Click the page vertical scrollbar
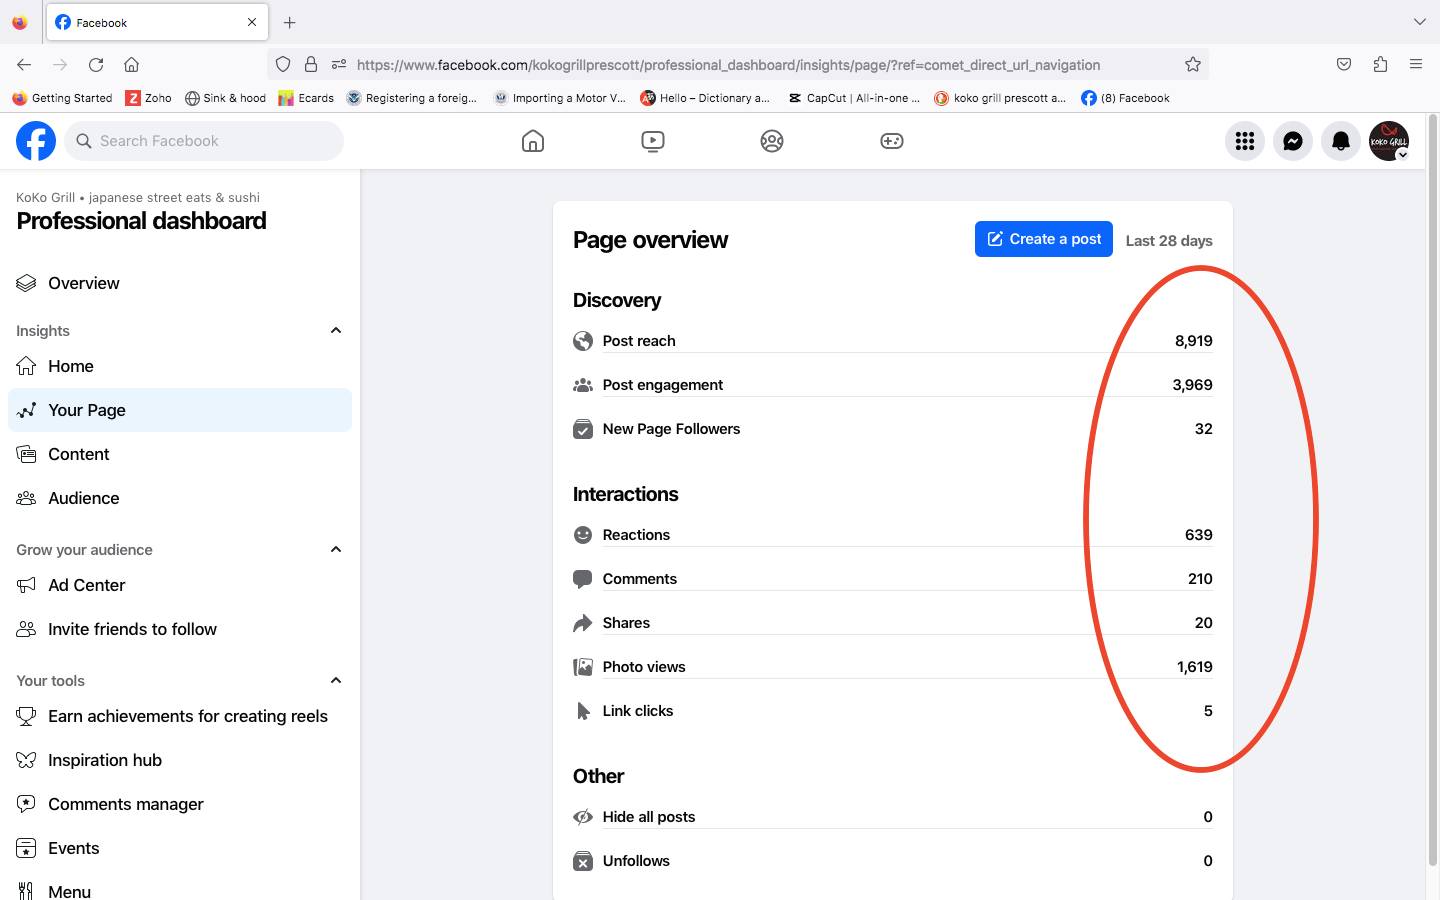This screenshot has width=1440, height=900. pyautogui.click(x=1431, y=500)
